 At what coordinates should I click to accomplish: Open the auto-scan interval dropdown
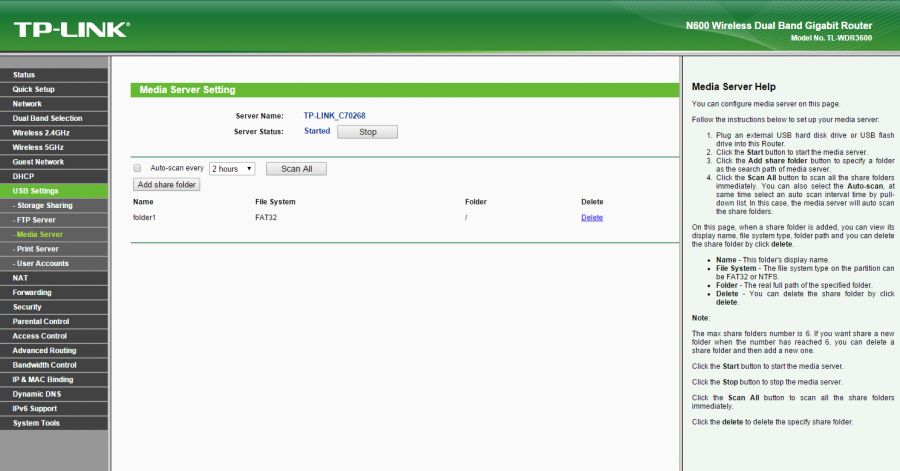pyautogui.click(x=232, y=169)
